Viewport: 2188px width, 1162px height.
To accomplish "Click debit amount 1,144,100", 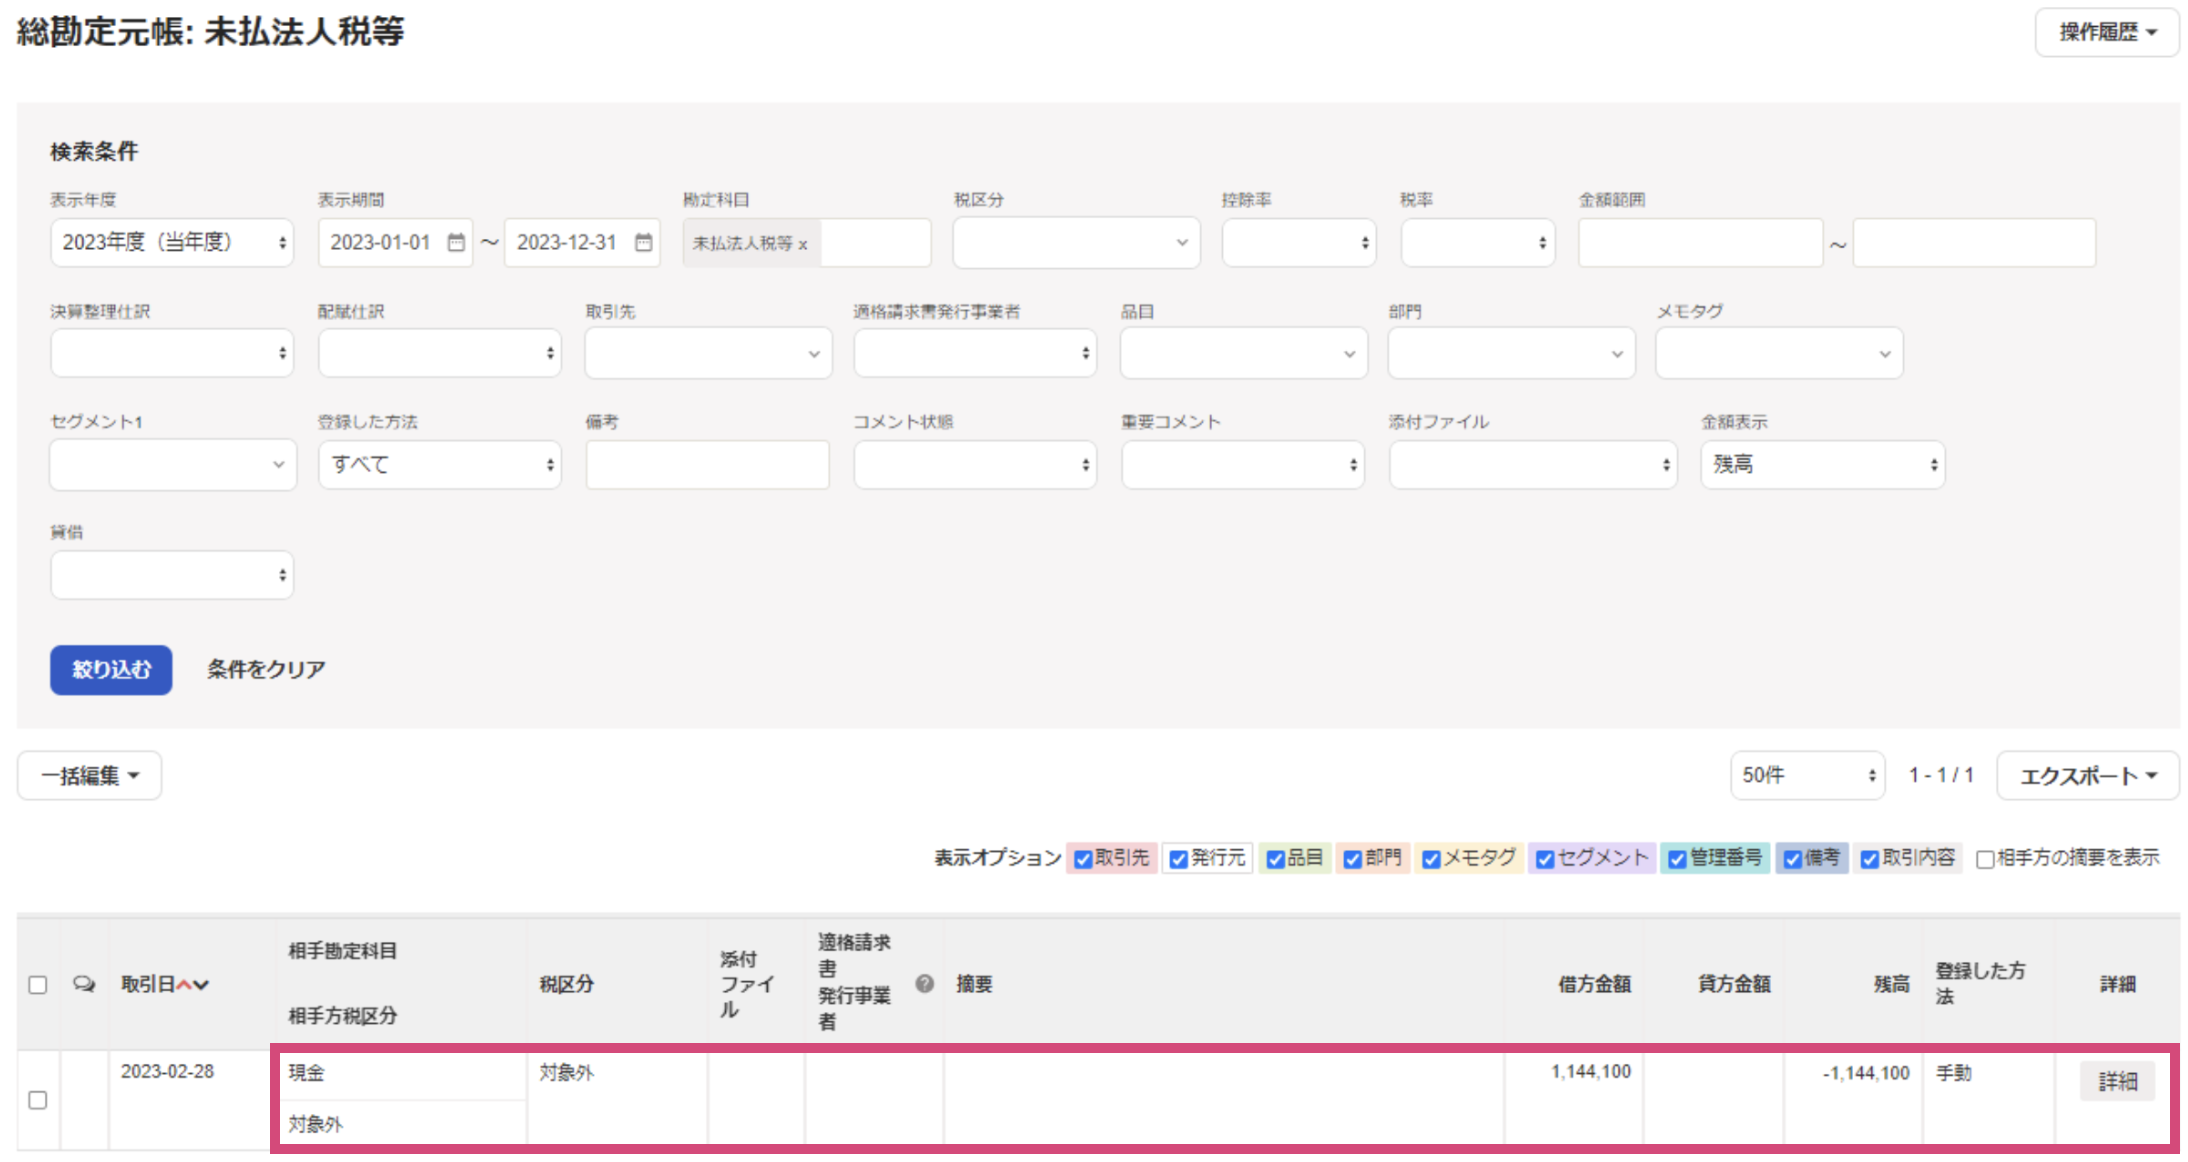I will click(1590, 1072).
